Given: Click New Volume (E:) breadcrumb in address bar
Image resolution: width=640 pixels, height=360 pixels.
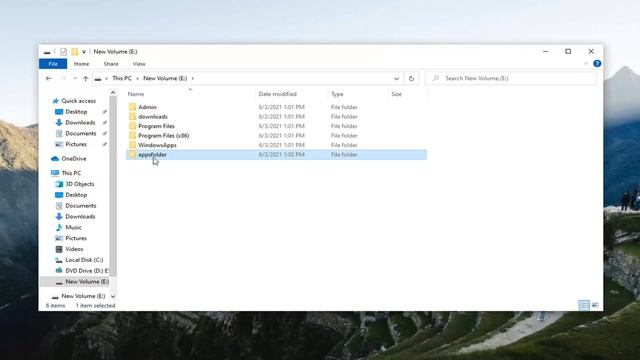Looking at the screenshot, I should [x=165, y=78].
